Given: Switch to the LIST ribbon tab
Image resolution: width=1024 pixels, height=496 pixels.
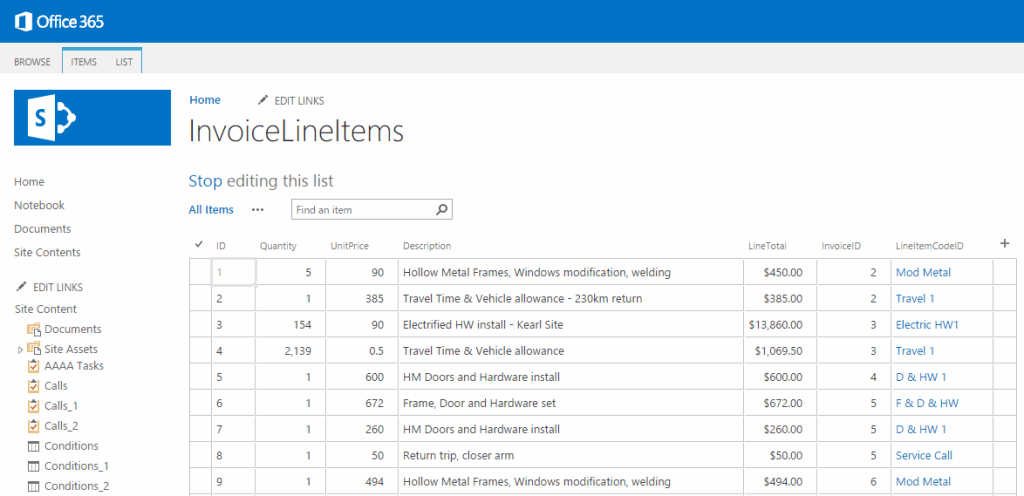Looking at the screenshot, I should pyautogui.click(x=124, y=62).
